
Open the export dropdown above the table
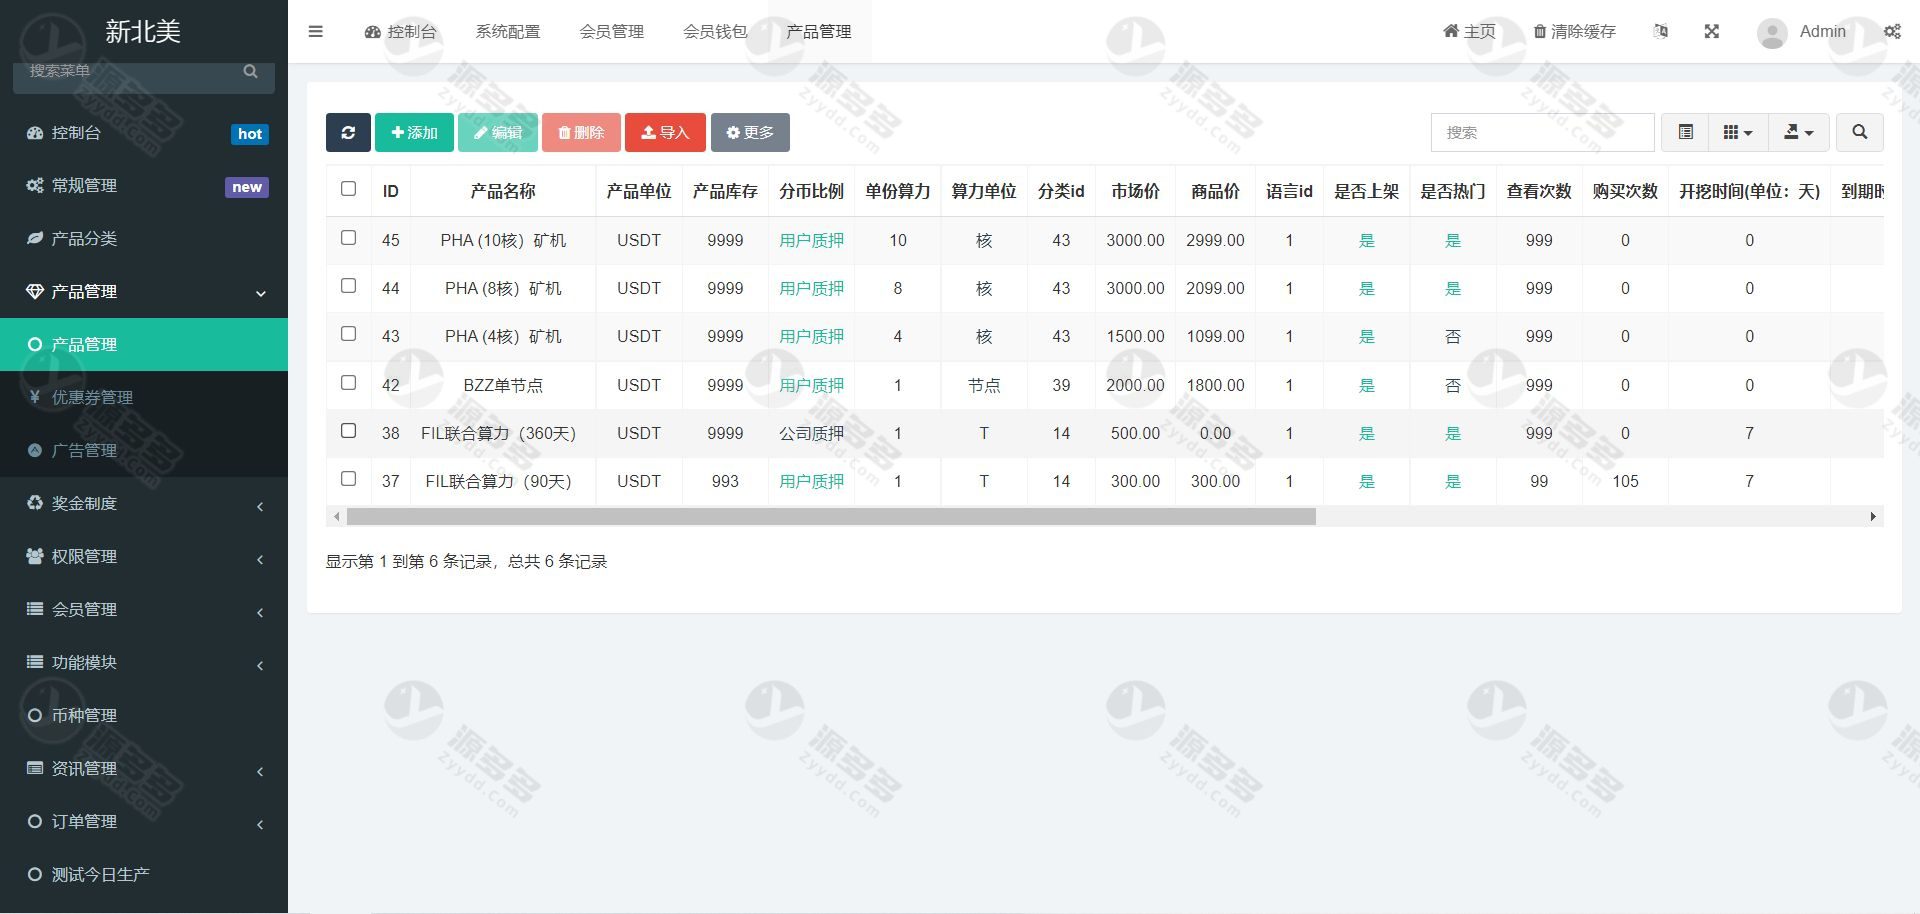(x=1798, y=132)
